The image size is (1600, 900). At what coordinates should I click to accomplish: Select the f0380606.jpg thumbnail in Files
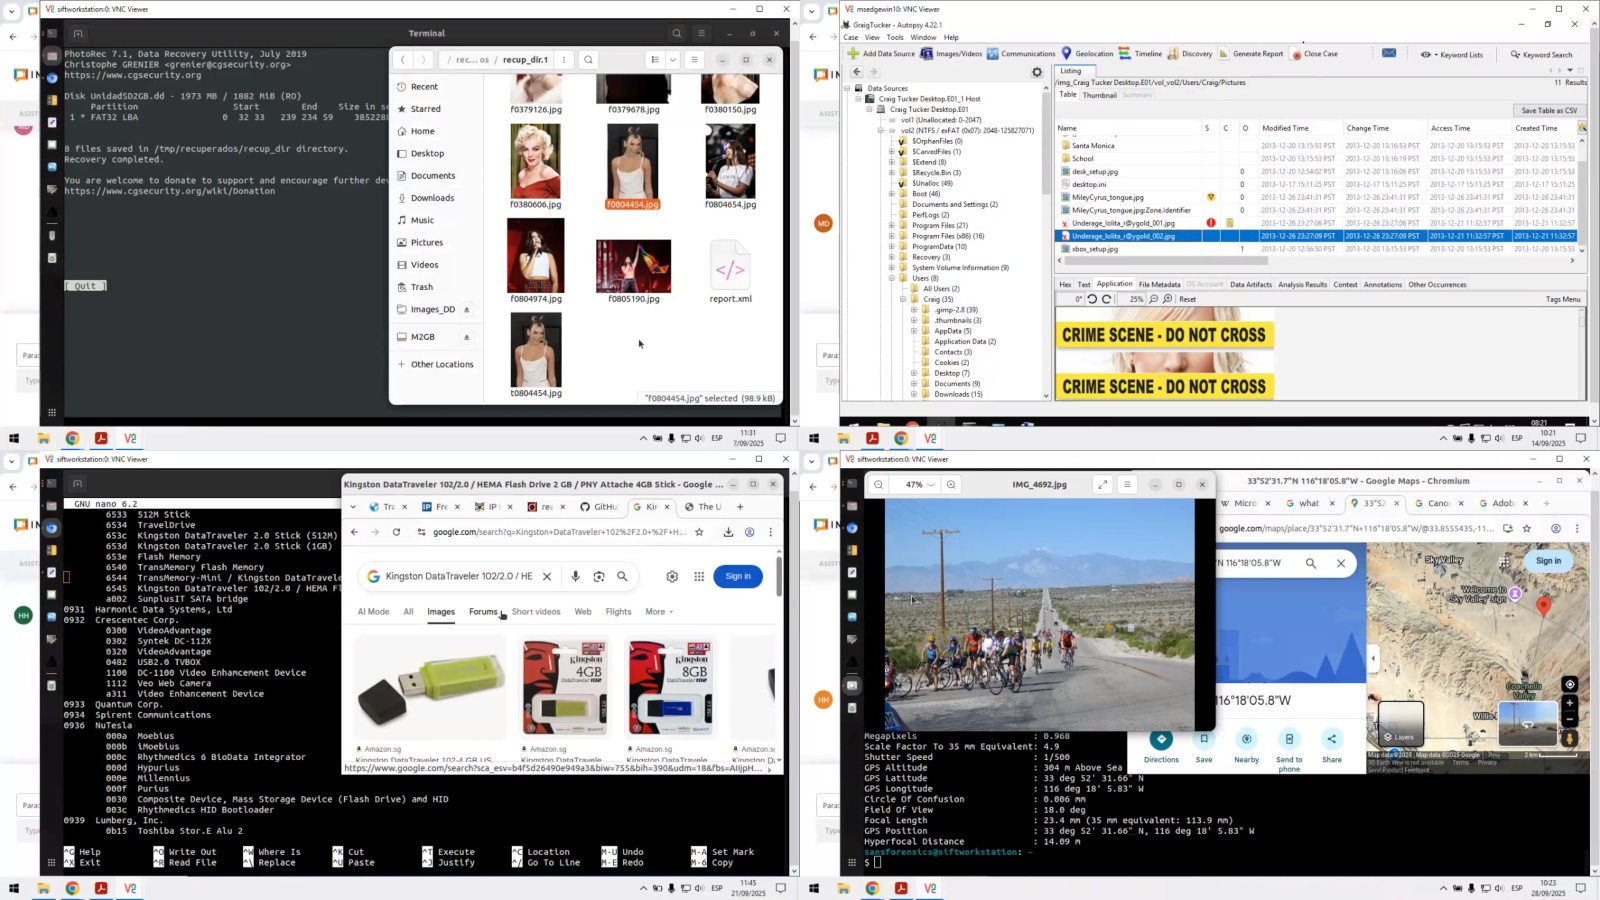(536, 163)
